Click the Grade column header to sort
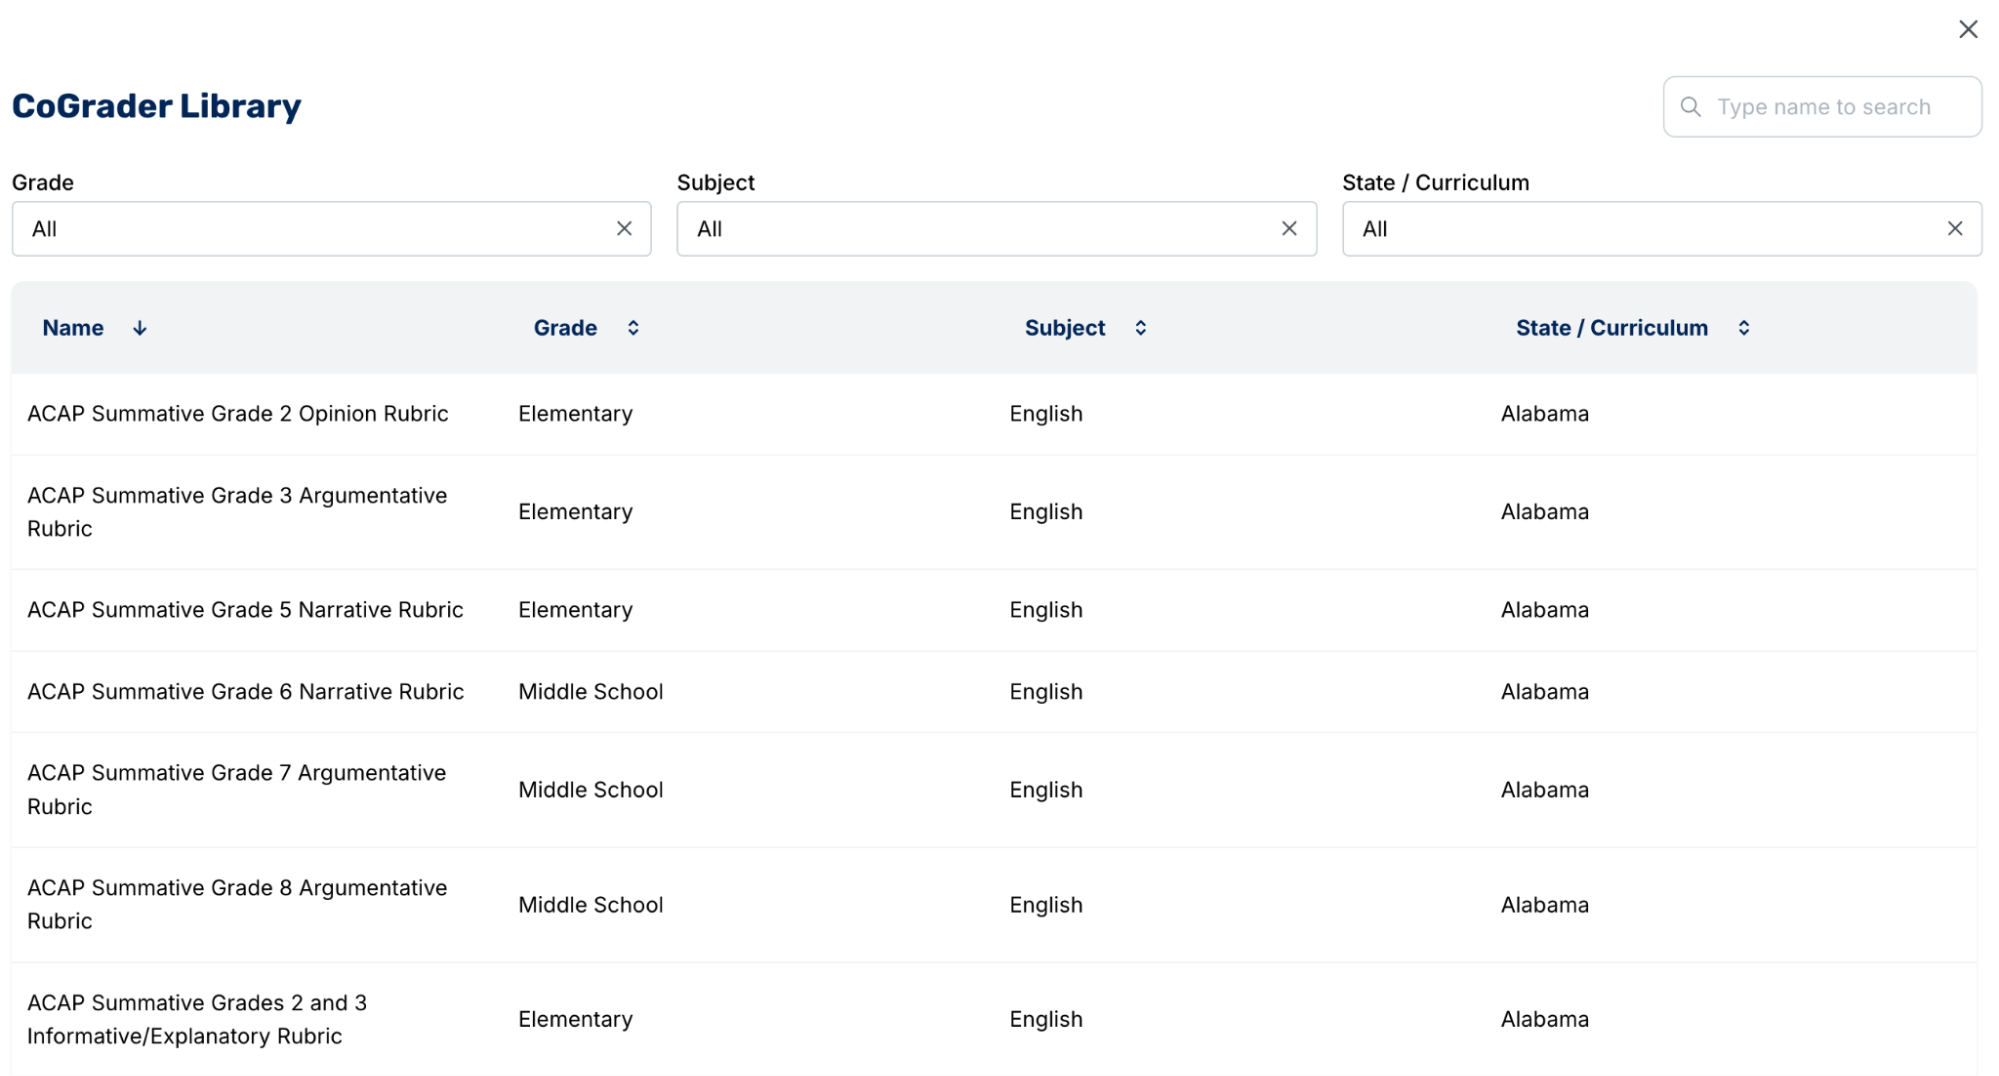1999x1076 pixels. click(x=565, y=327)
